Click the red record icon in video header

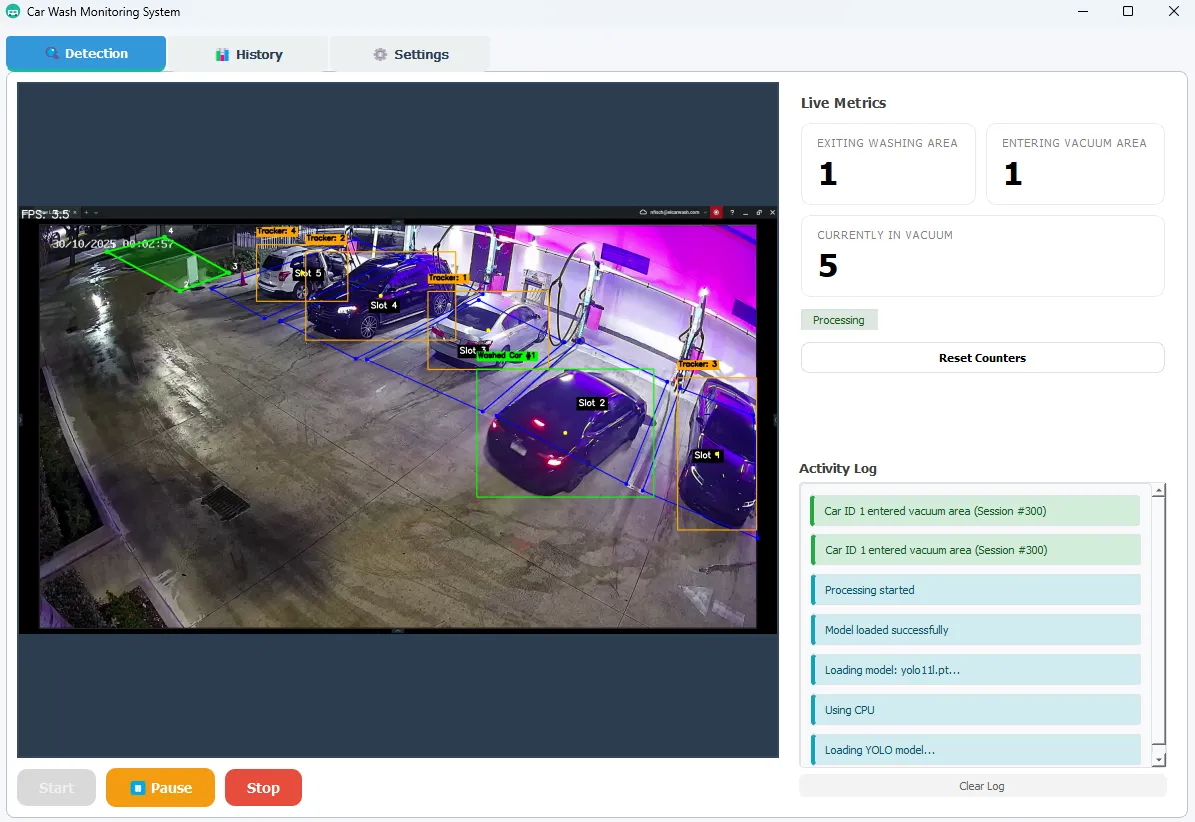coord(716,213)
